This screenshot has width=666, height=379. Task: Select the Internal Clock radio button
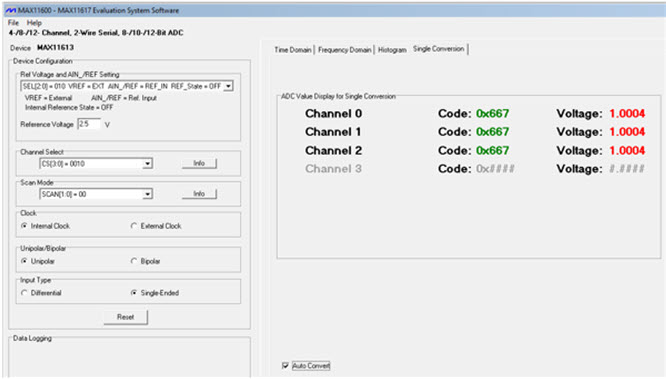coord(24,226)
